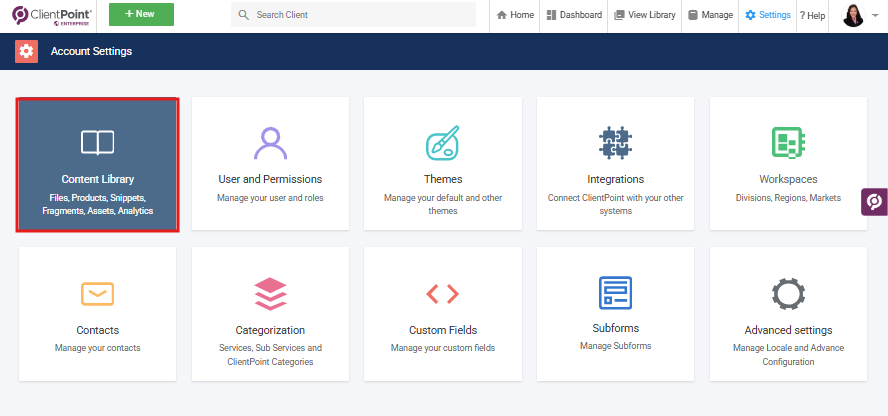Open the Manage menu
This screenshot has width=888, height=416.
point(711,15)
